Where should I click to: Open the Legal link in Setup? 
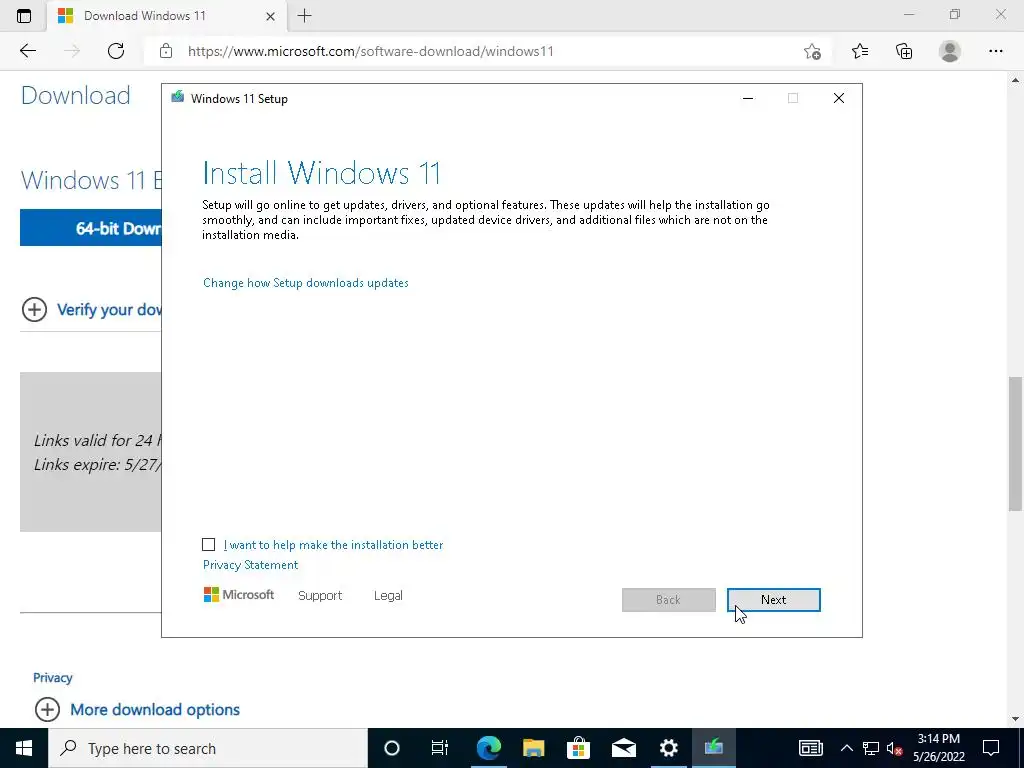[388, 596]
